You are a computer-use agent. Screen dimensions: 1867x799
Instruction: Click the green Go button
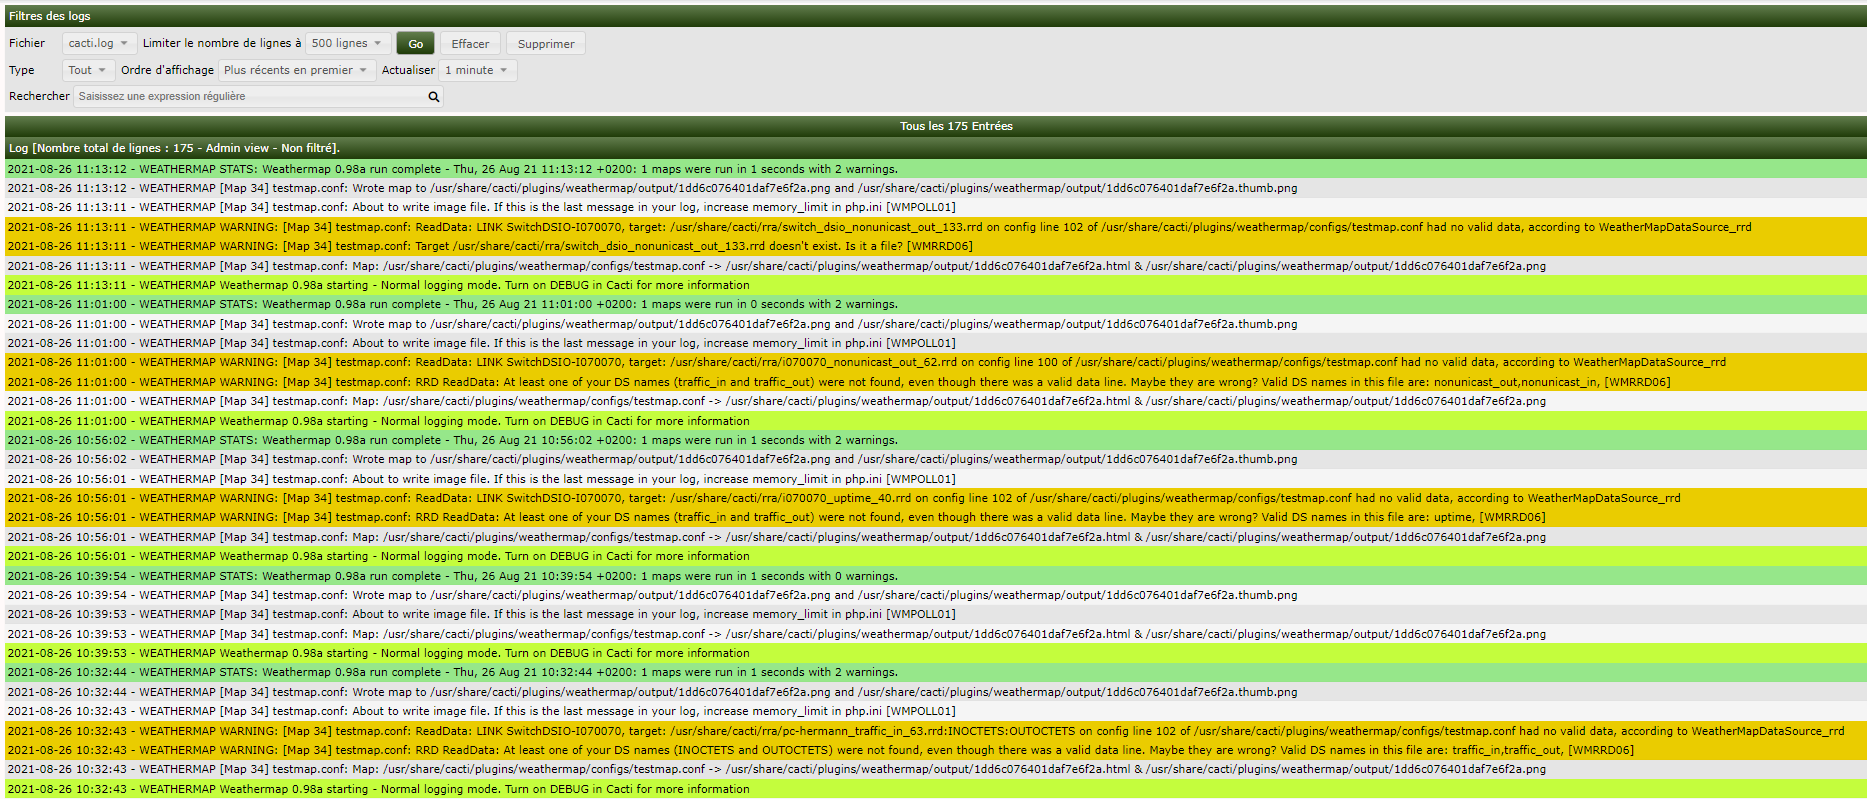pos(415,43)
